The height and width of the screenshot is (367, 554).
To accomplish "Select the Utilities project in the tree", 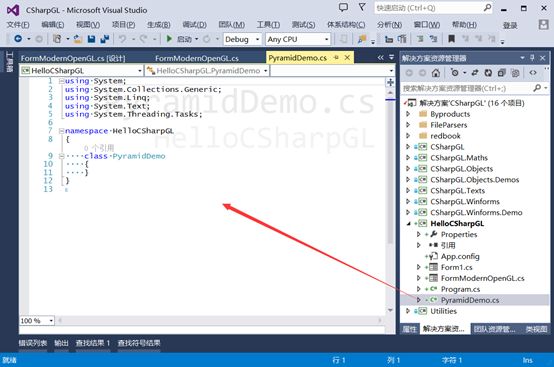I will [x=443, y=311].
